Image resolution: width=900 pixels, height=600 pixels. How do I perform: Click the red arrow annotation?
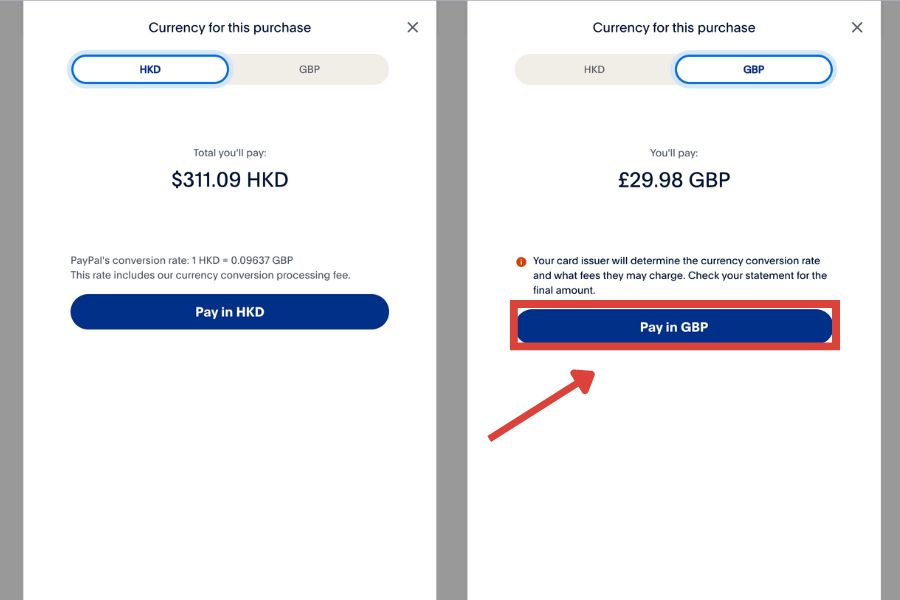(541, 404)
